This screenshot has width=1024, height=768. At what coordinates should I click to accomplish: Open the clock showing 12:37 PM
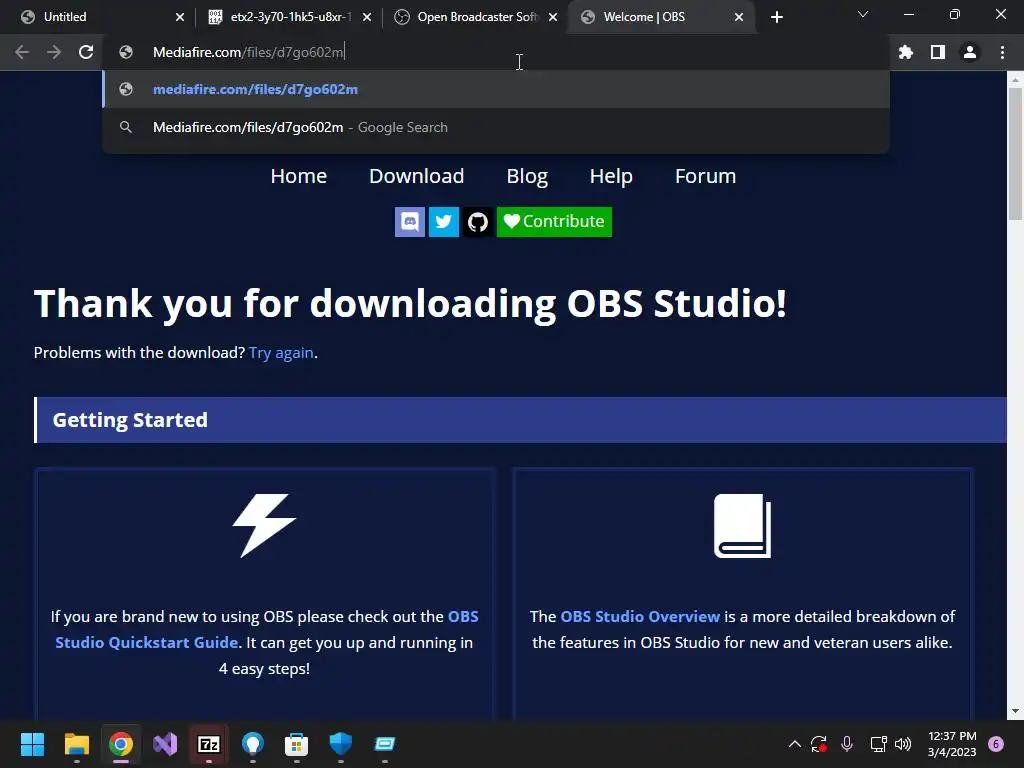click(x=952, y=744)
